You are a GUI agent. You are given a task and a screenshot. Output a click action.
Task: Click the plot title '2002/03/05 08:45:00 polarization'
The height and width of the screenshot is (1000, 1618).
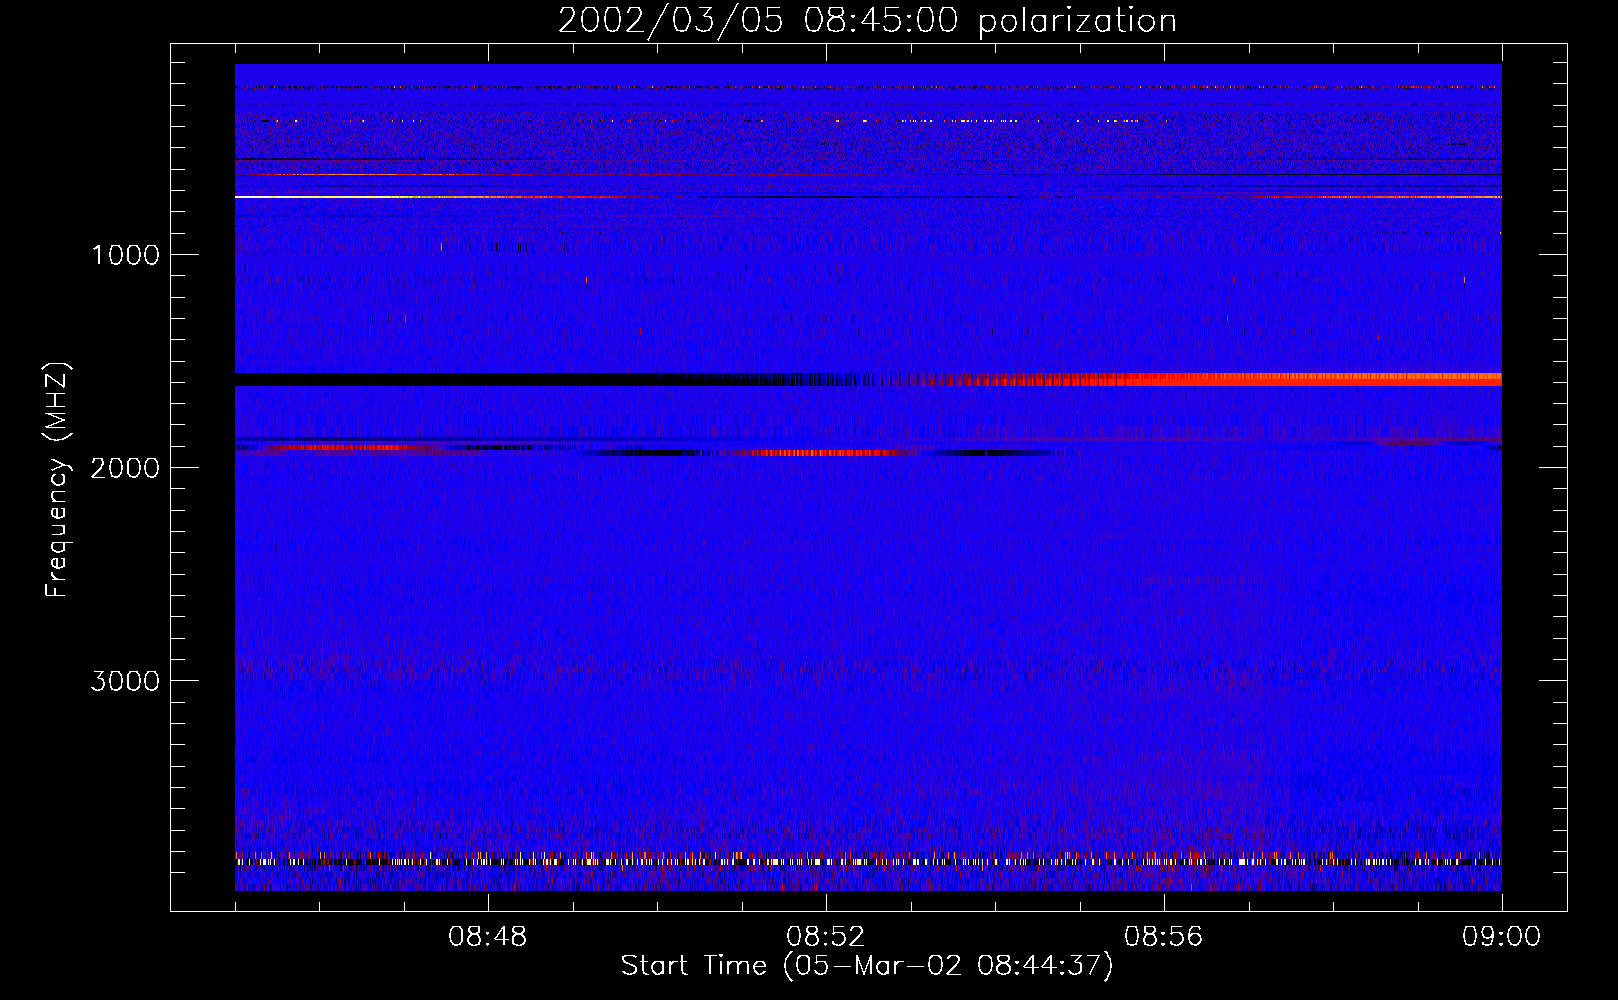click(867, 21)
